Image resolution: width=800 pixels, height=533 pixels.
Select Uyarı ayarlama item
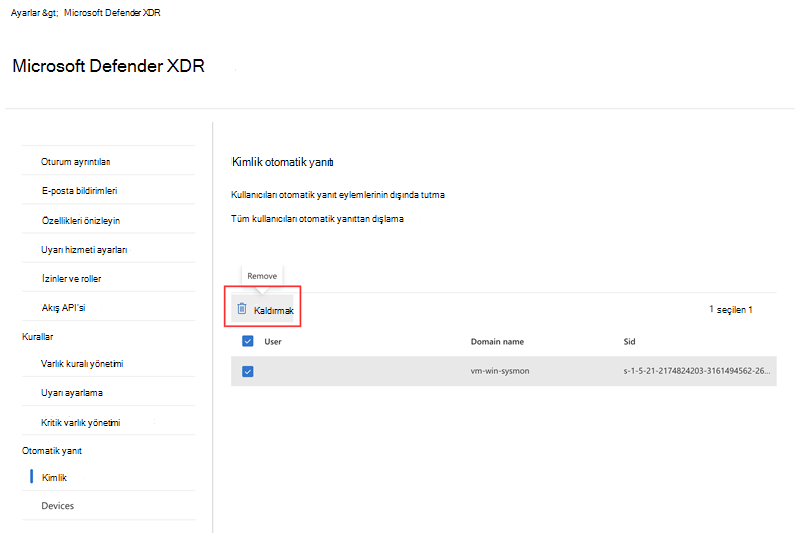click(x=72, y=393)
